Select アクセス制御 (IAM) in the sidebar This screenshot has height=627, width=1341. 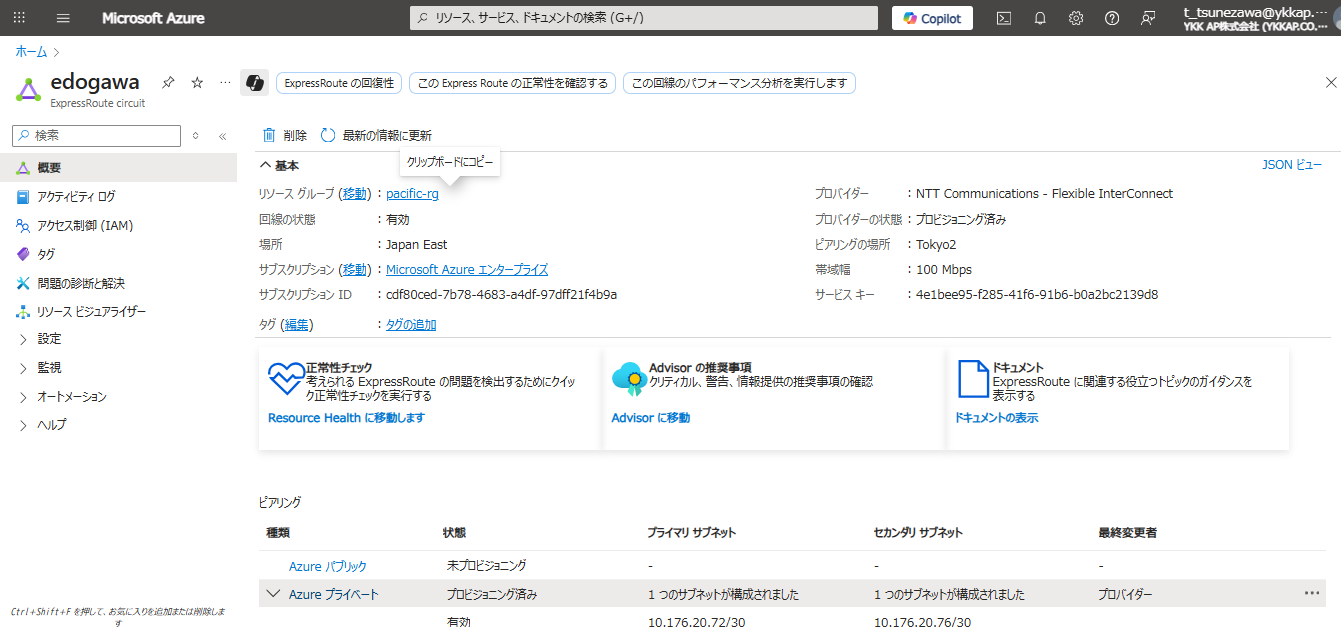[85, 226]
